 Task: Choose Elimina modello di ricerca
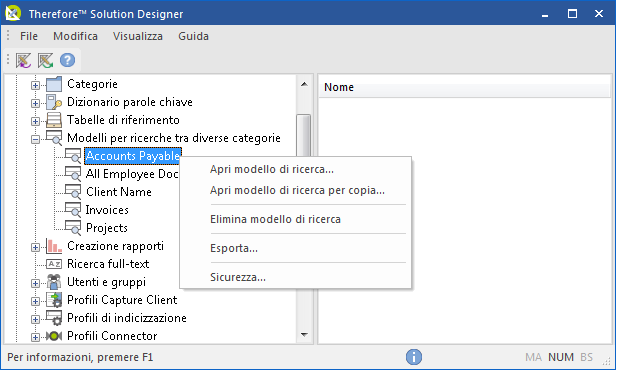[296, 219]
